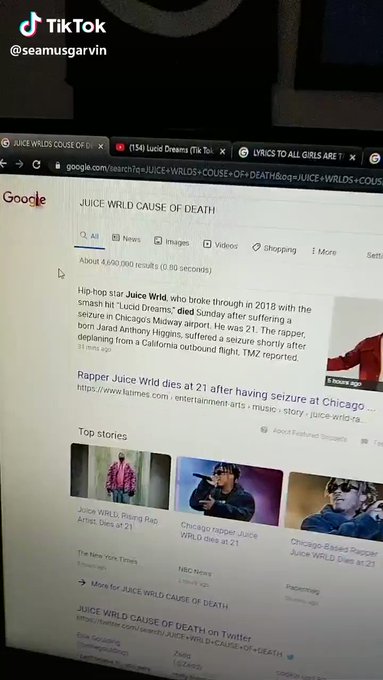Screen dimensions: 383x680
Task: Go back with the browser back arrow
Action: [3, 163]
